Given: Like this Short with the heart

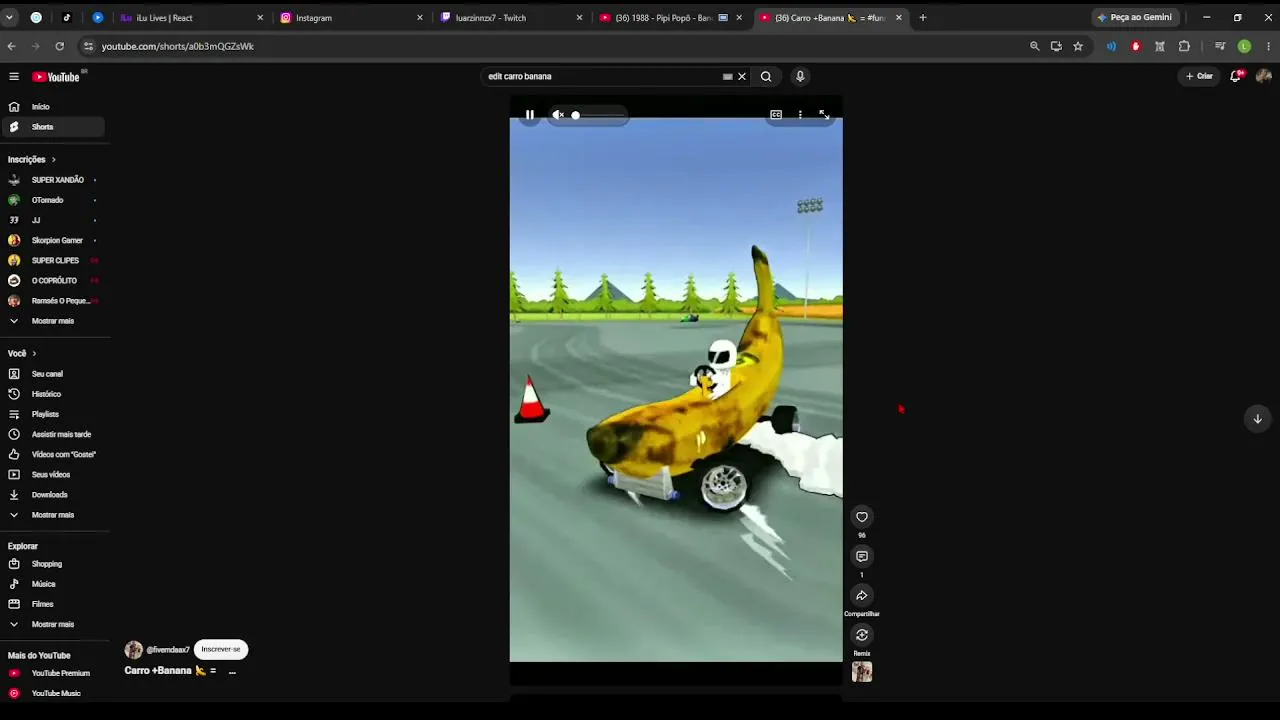Looking at the screenshot, I should (x=862, y=517).
